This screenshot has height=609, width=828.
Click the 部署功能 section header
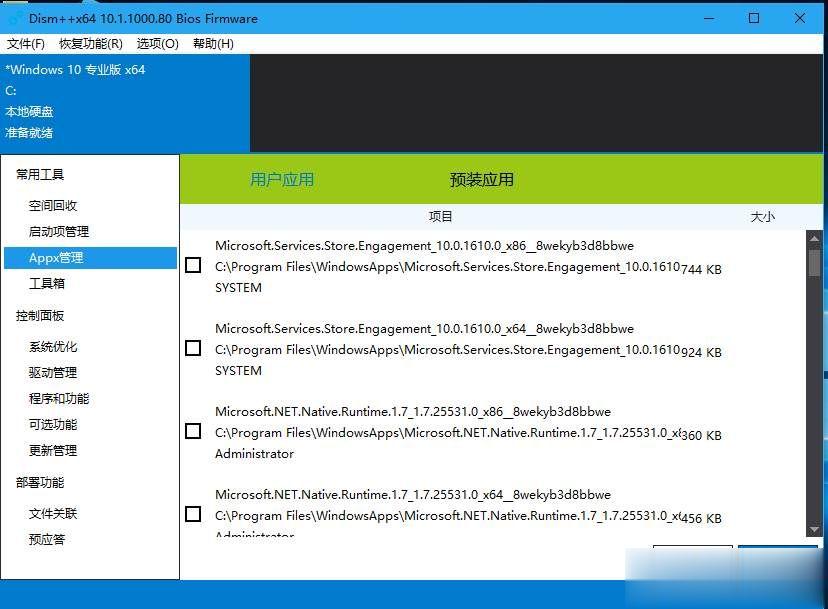pyautogui.click(x=40, y=482)
